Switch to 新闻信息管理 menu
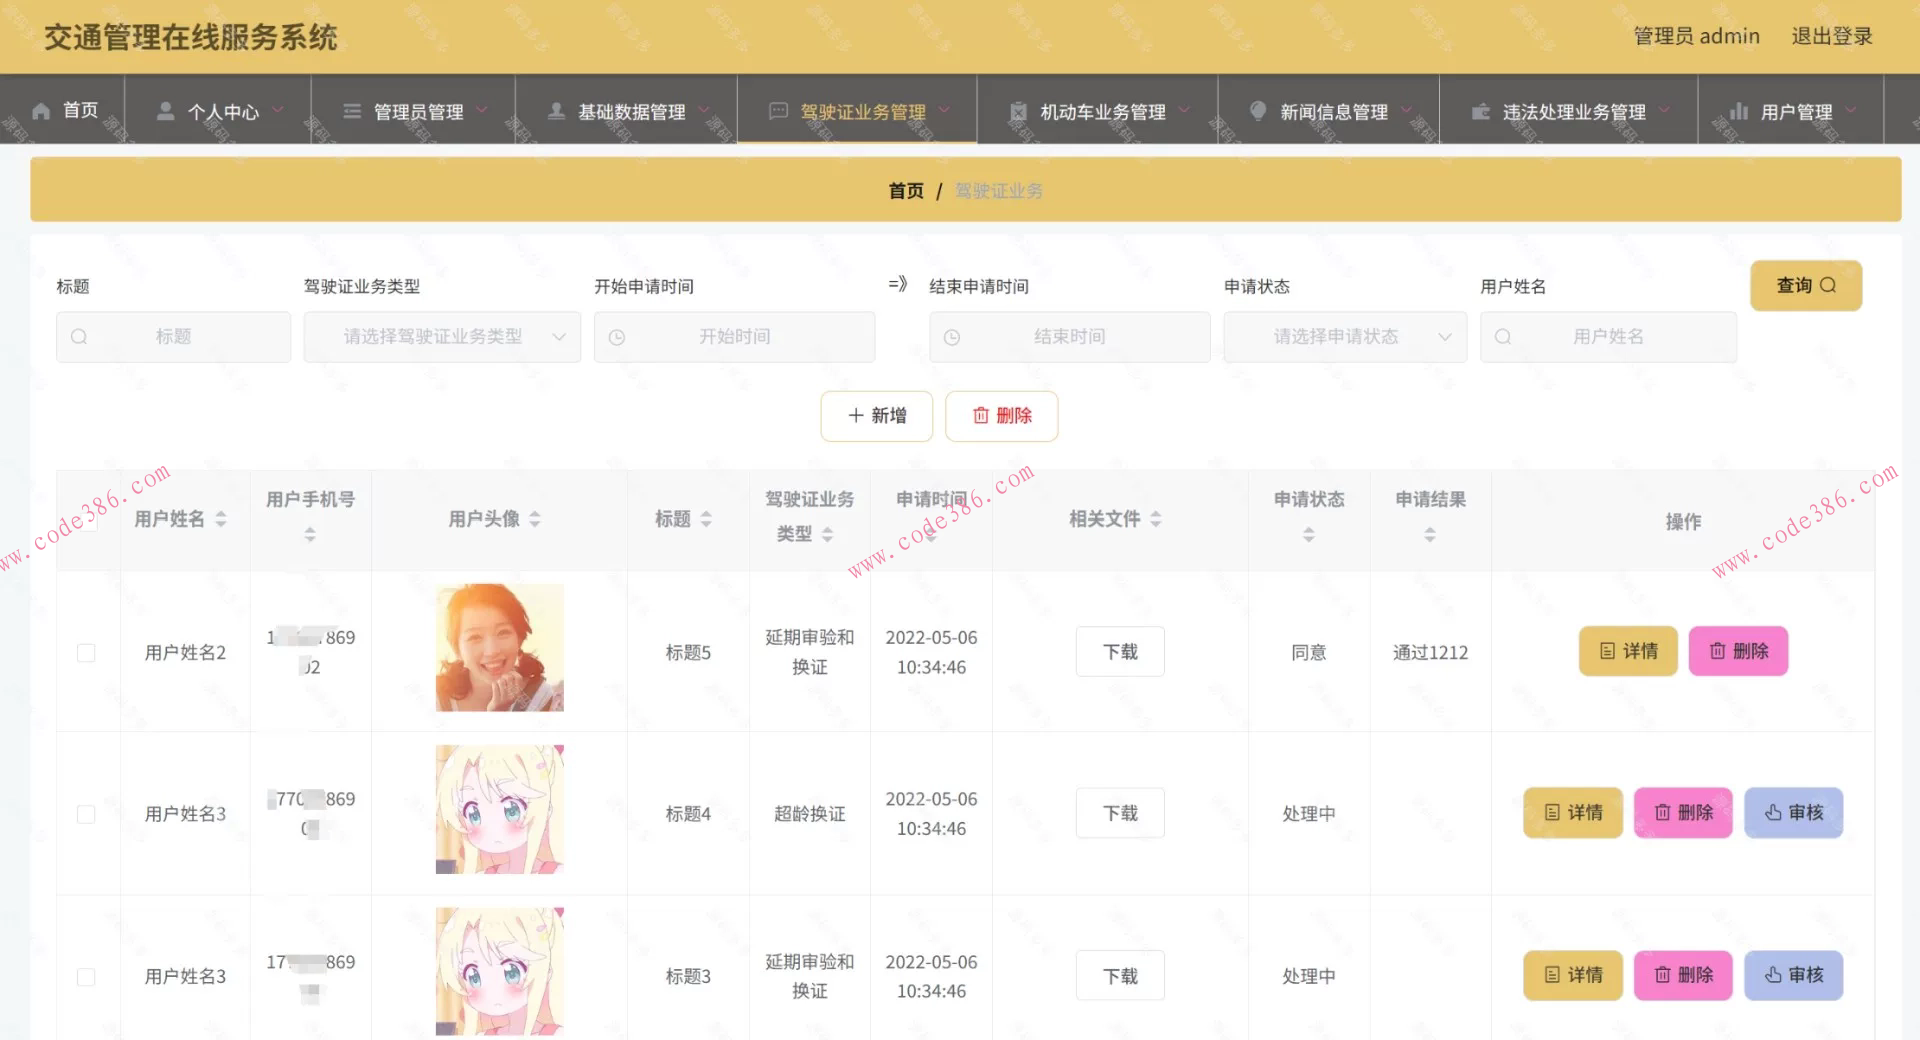 [1333, 111]
